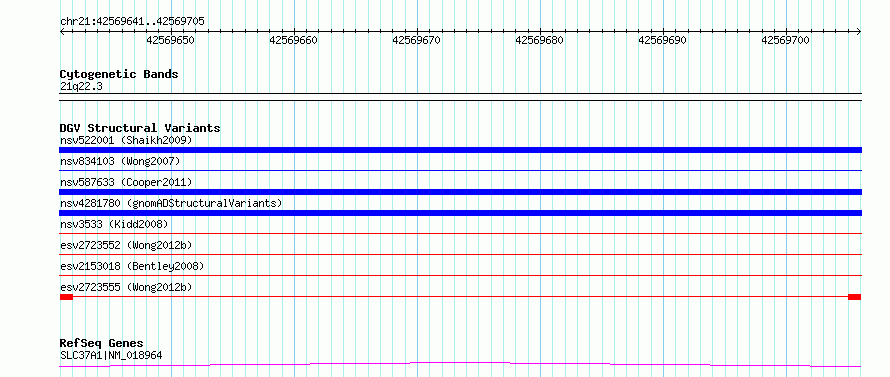Click the blue bar for nsv522001
Viewport: 890px width, 377px height.
[460, 150]
